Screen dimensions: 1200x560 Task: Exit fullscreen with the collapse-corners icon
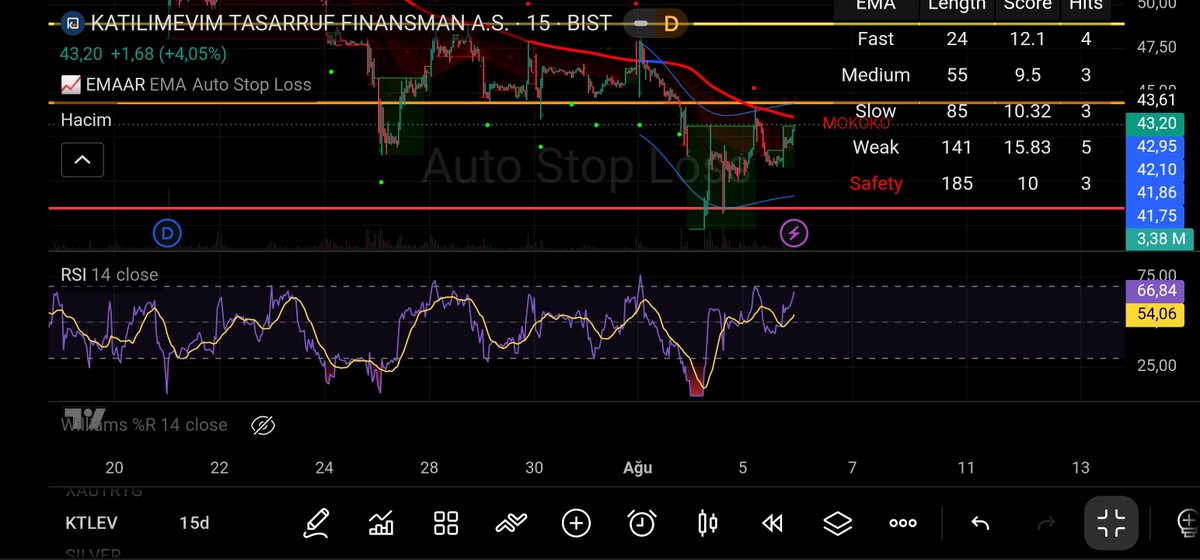pyautogui.click(x=1111, y=523)
